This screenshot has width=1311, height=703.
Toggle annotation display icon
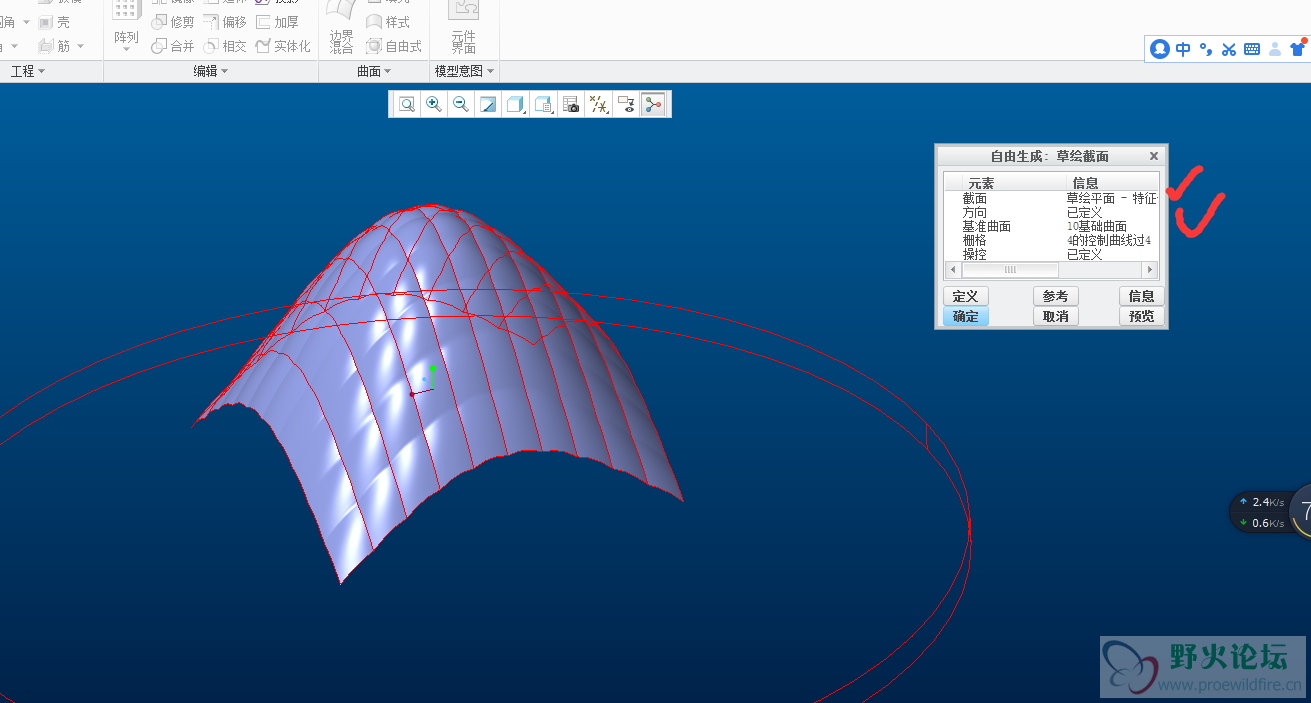tap(626, 104)
